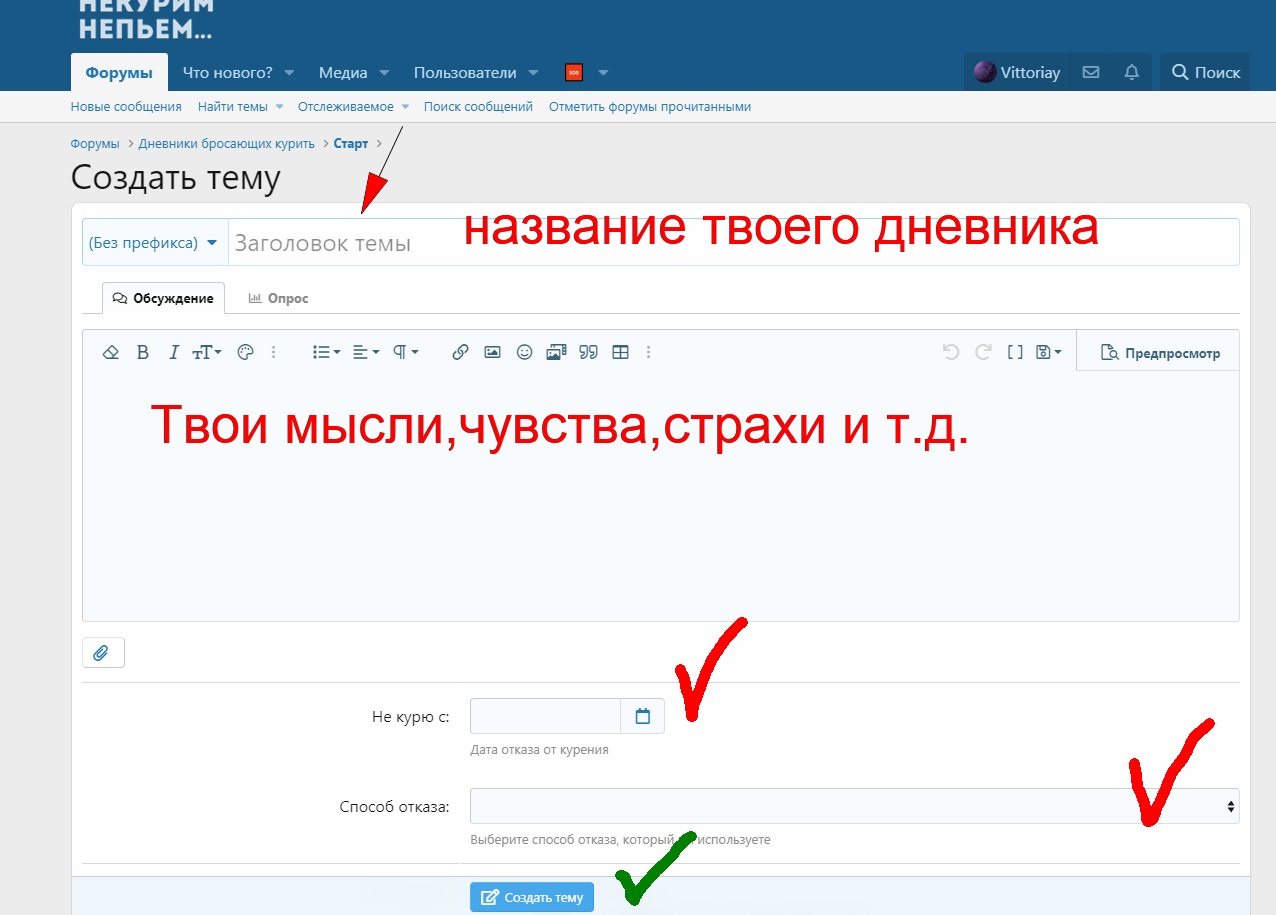Screen dimensions: 1276x915
Task: Open the text color palette
Action: pos(245,351)
